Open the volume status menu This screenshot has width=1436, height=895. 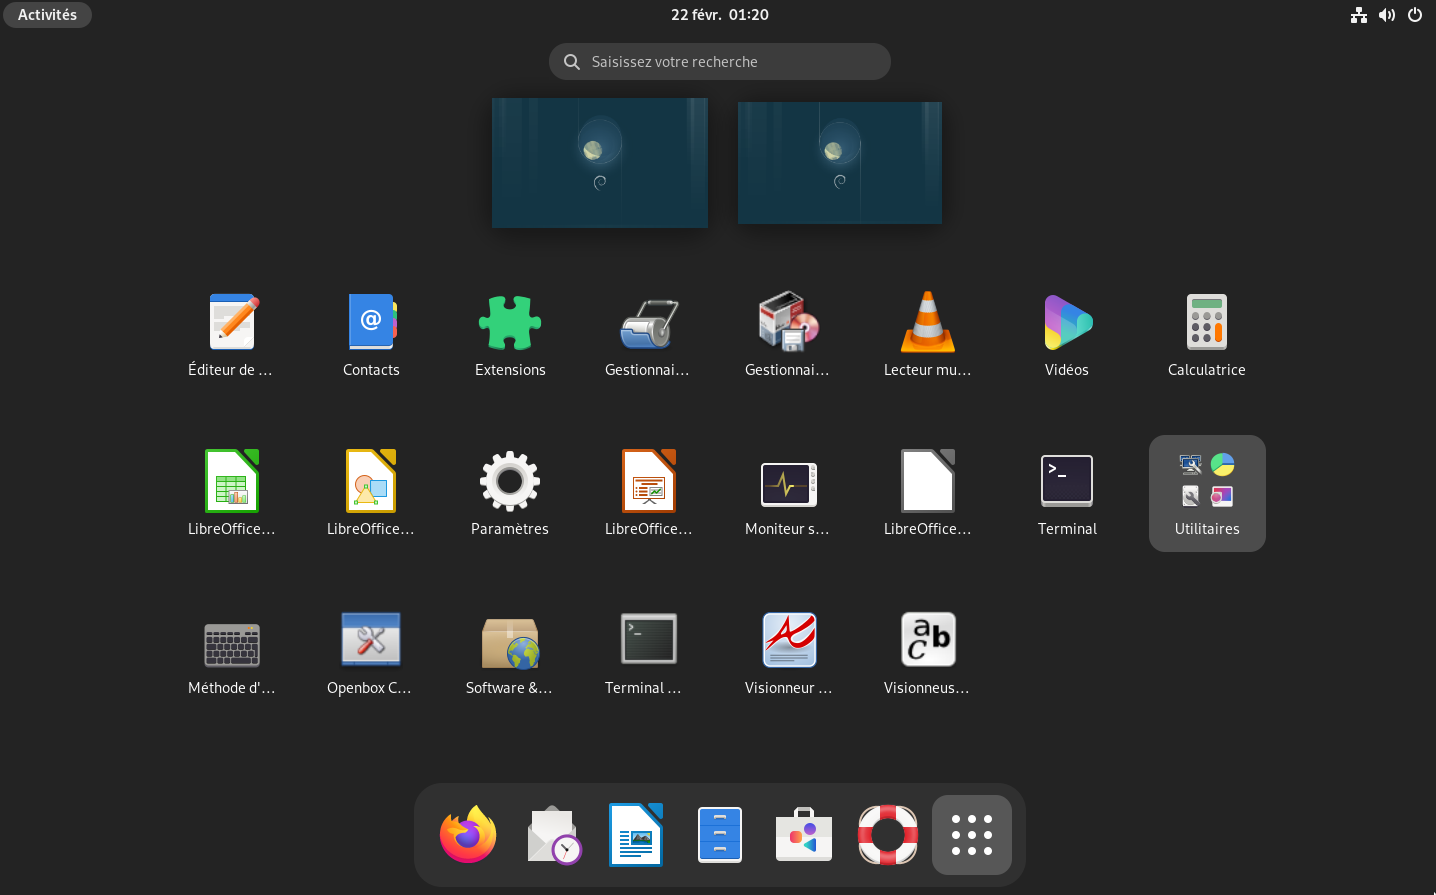click(1386, 15)
